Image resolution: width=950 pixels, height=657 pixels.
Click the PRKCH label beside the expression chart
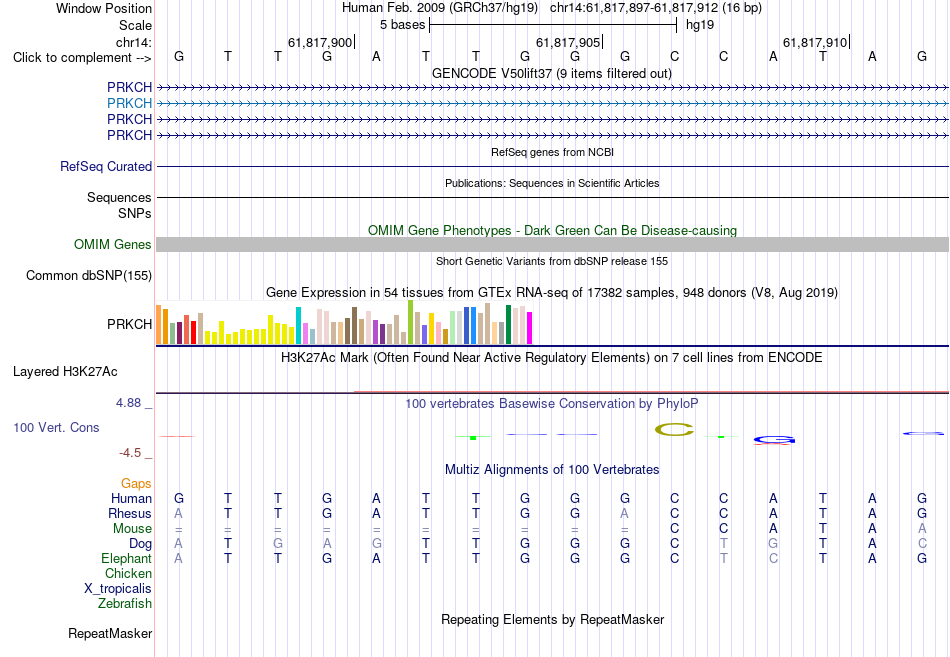129,325
